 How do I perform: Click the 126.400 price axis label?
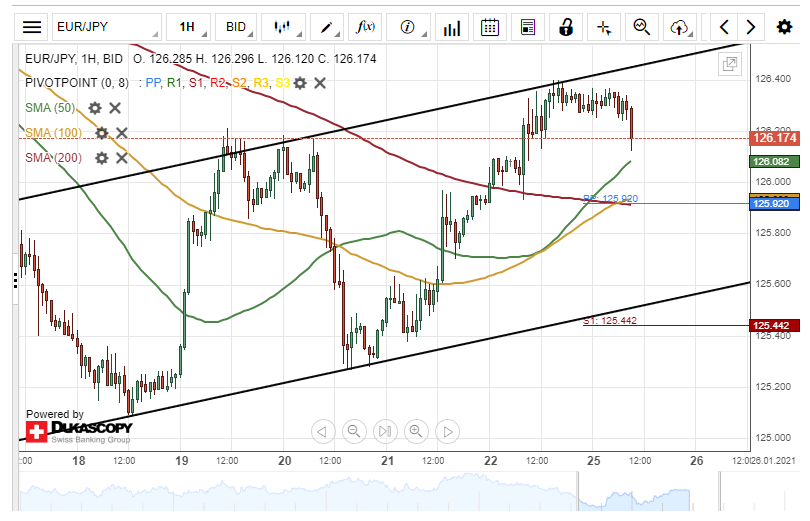pyautogui.click(x=773, y=79)
